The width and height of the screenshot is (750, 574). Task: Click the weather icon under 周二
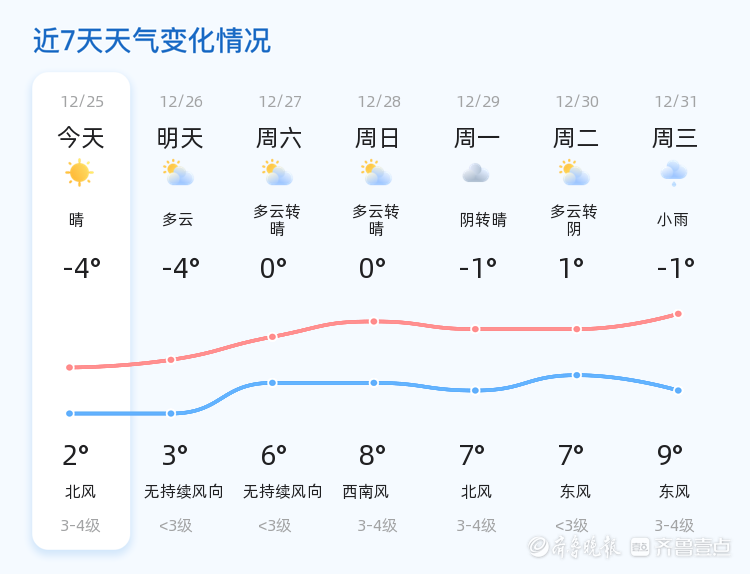pyautogui.click(x=574, y=173)
